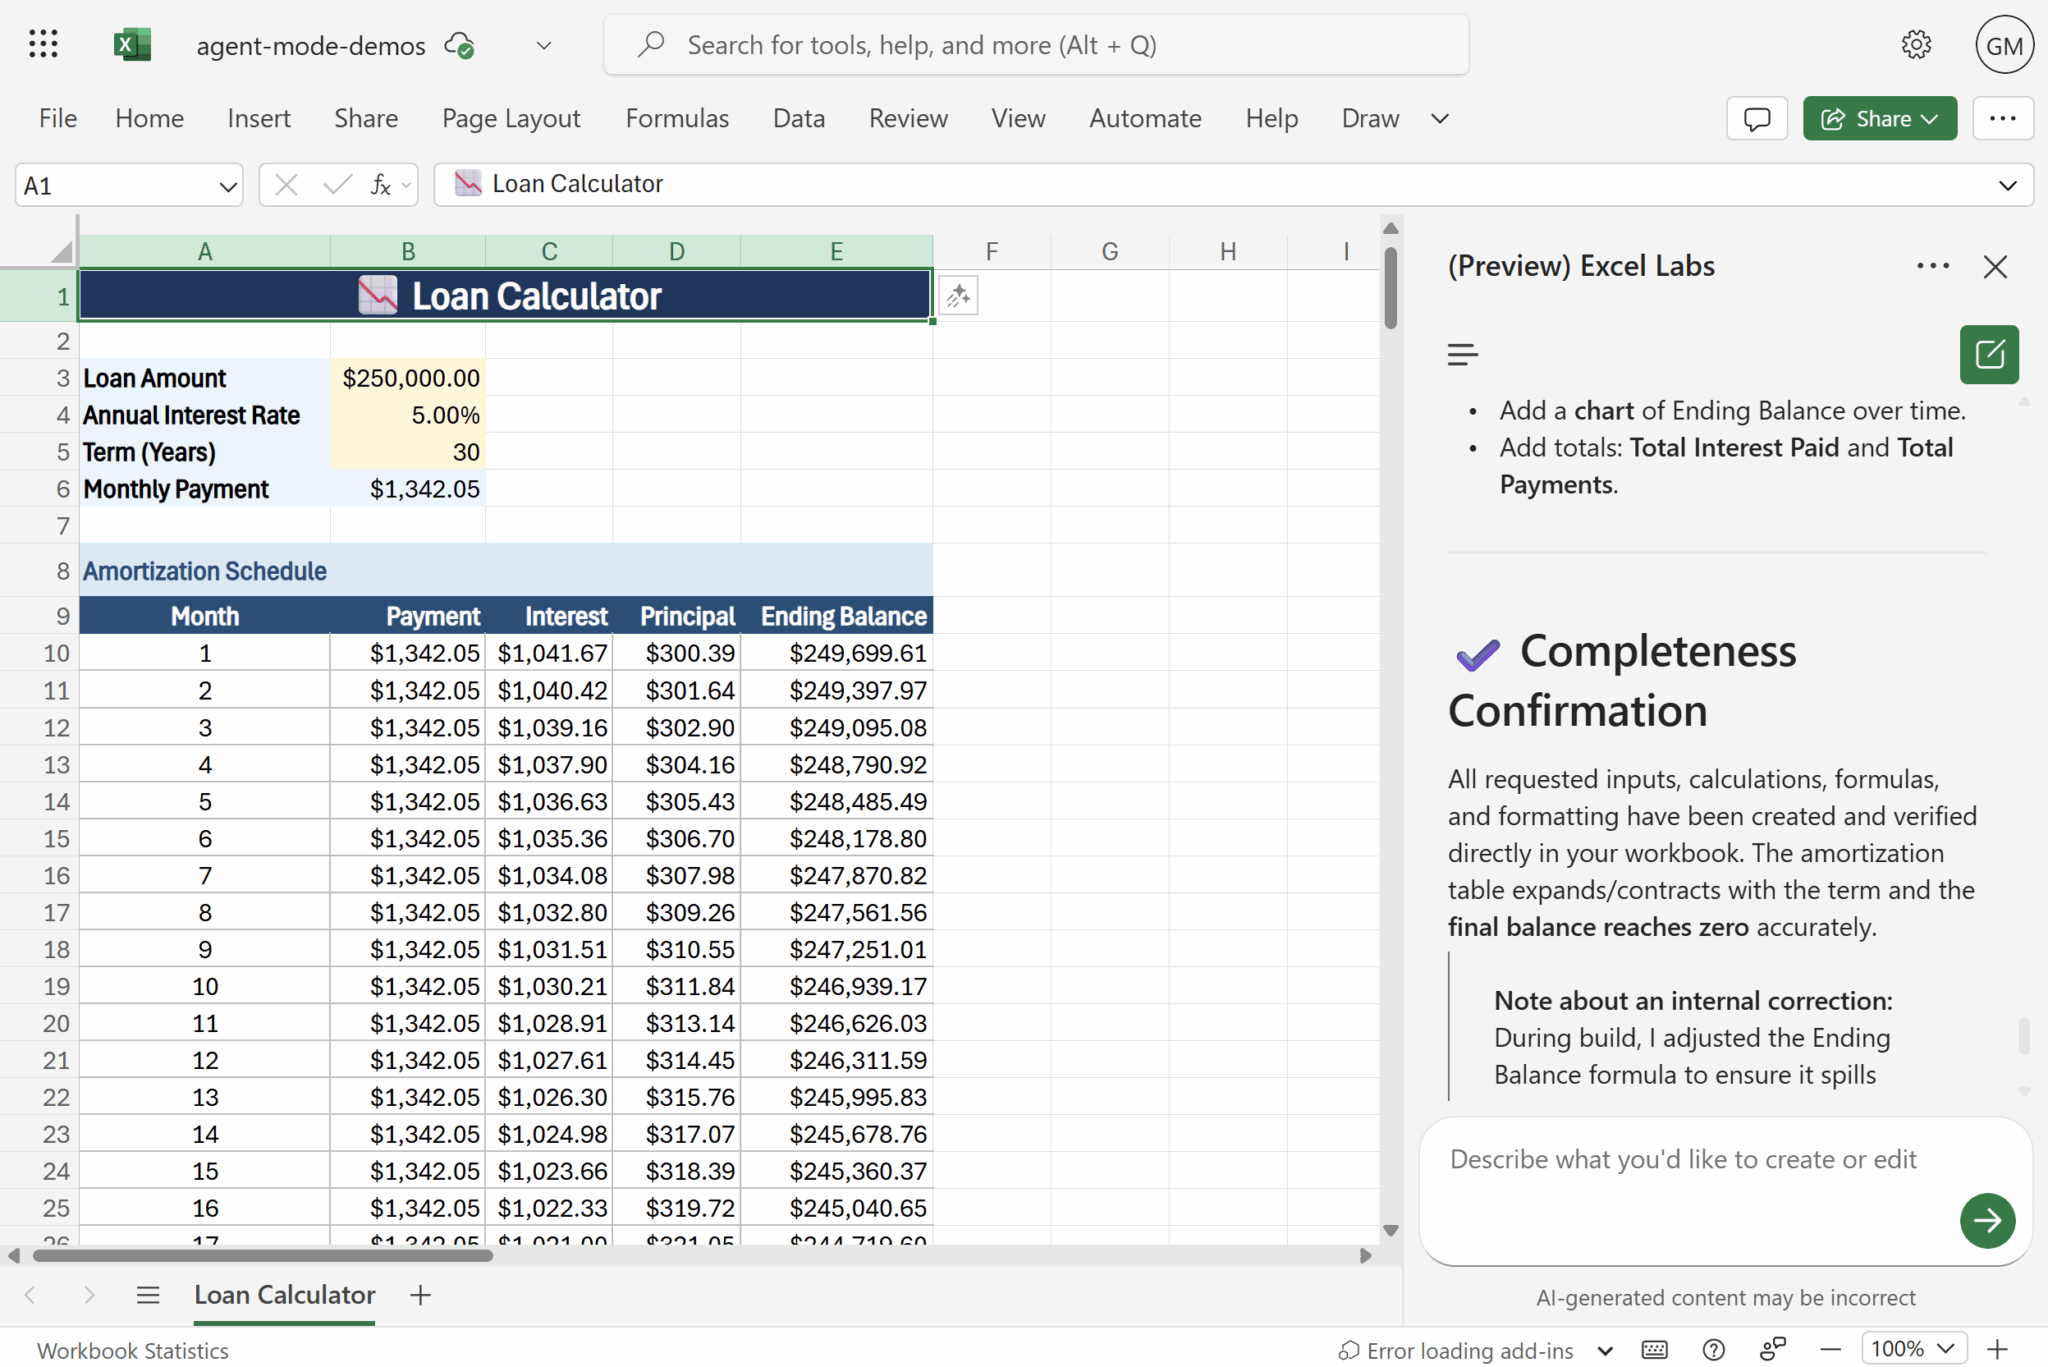Expand the formula bar chevron
The width and height of the screenshot is (2048, 1367).
2007,186
